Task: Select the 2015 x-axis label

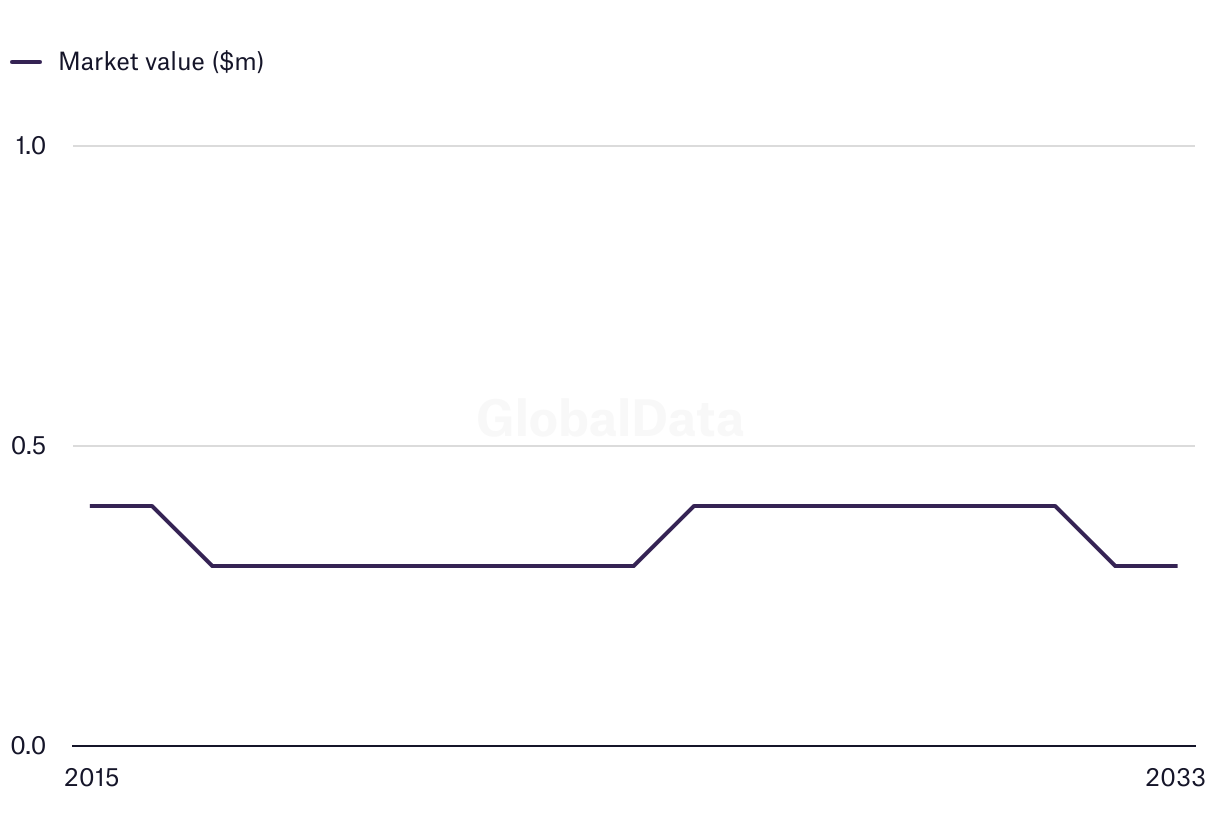Action: pyautogui.click(x=91, y=778)
